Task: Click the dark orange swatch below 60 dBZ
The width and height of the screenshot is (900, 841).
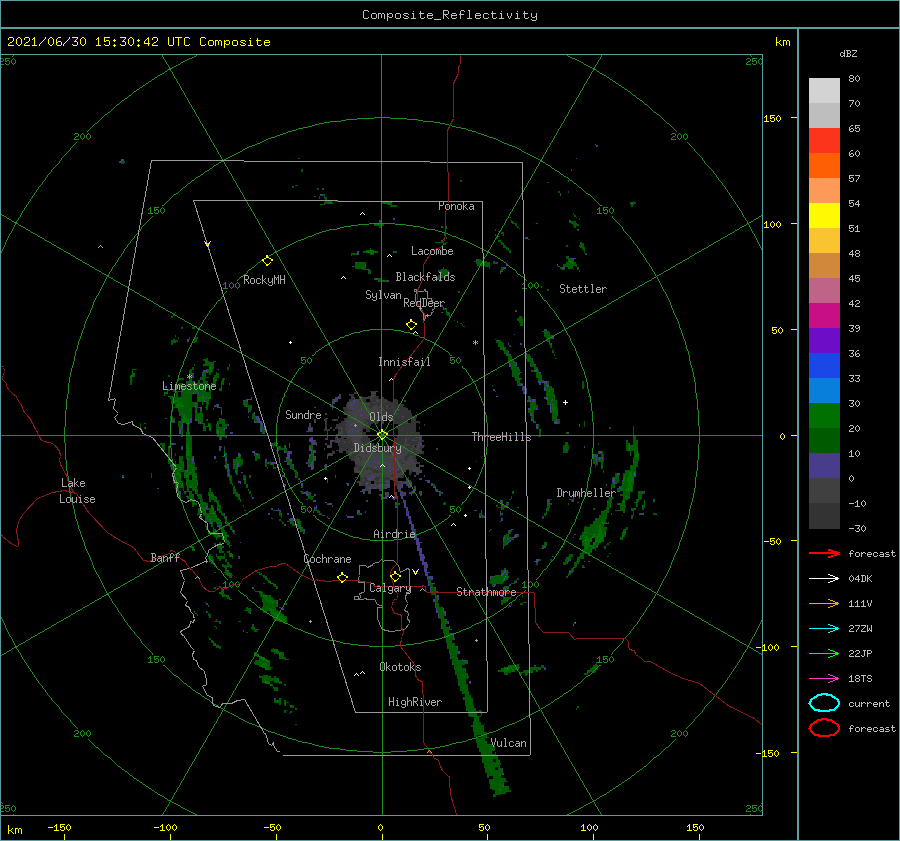Action: [824, 165]
